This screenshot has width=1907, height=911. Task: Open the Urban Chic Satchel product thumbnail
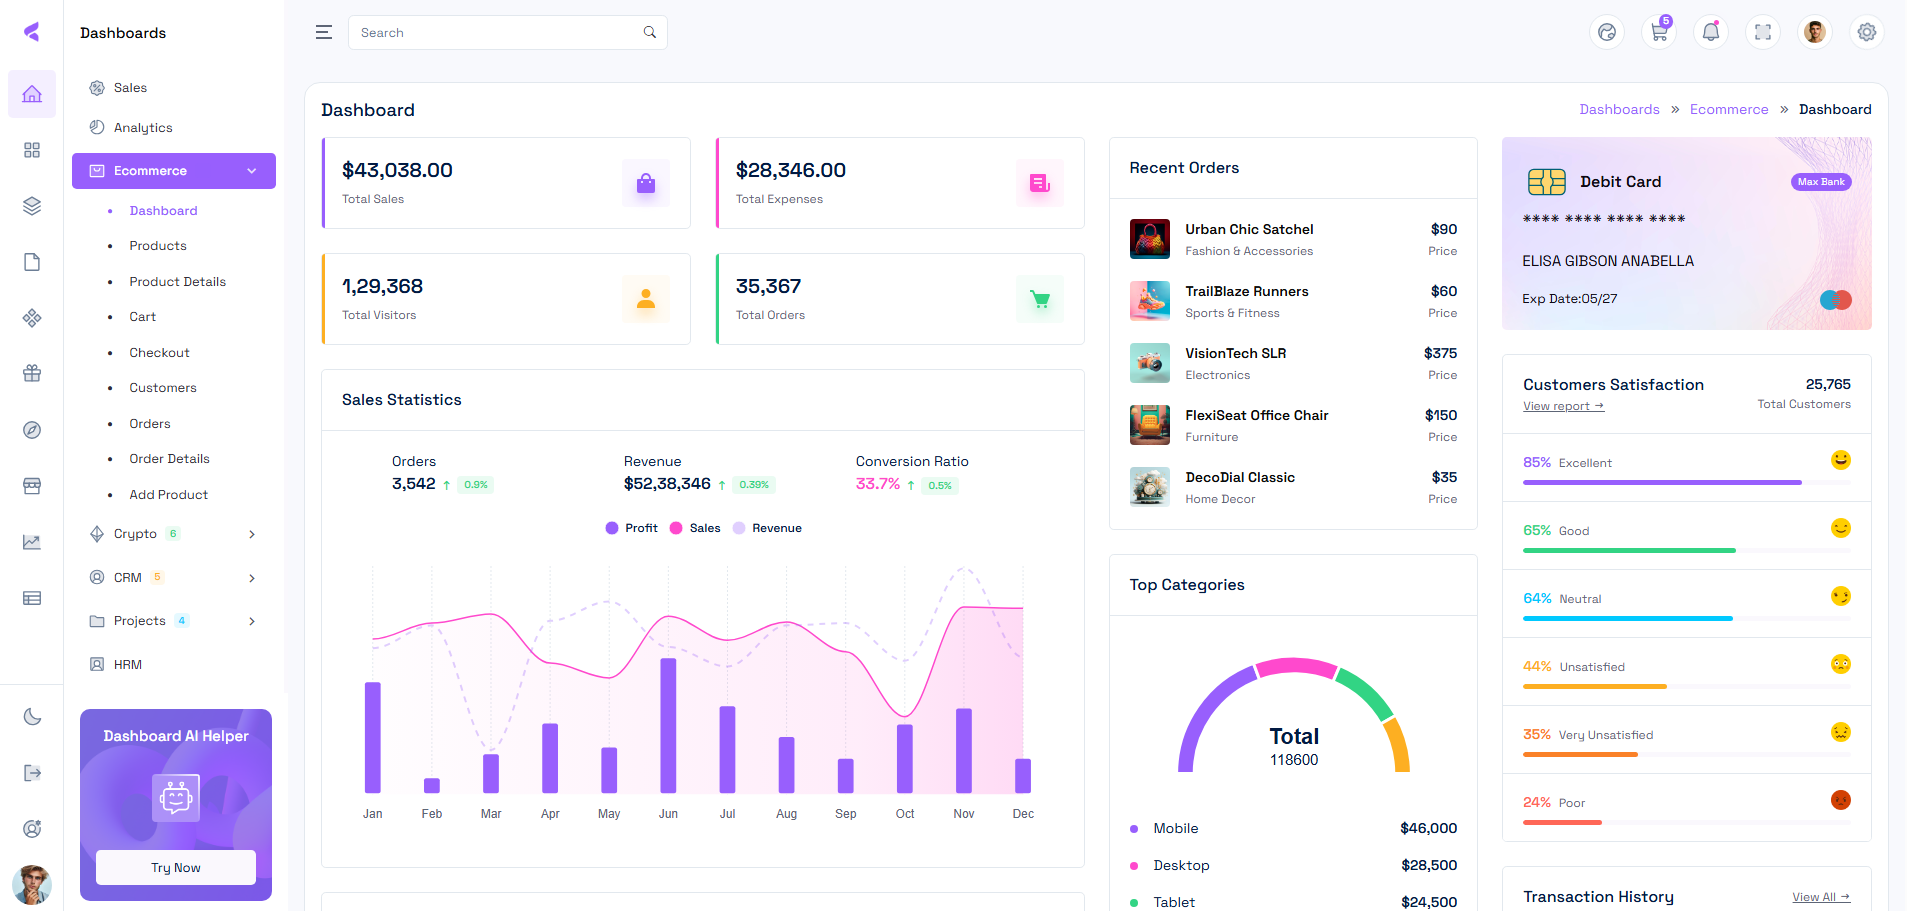click(1149, 239)
